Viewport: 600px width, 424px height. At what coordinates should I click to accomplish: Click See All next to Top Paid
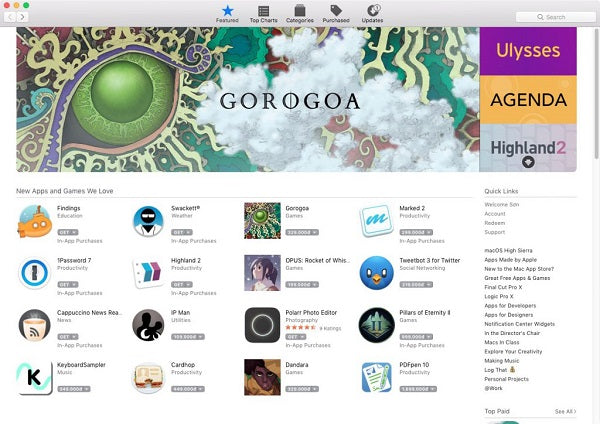(565, 411)
